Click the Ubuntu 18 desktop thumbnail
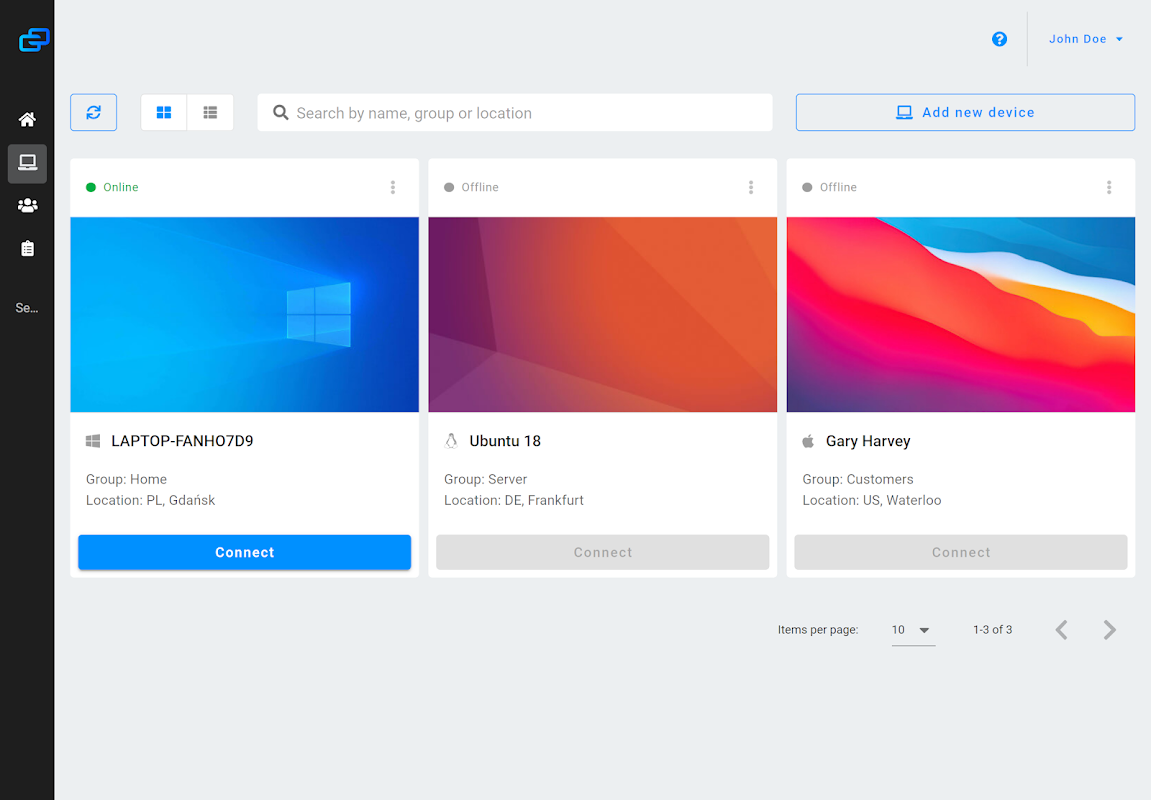The width and height of the screenshot is (1151, 800). tap(603, 314)
